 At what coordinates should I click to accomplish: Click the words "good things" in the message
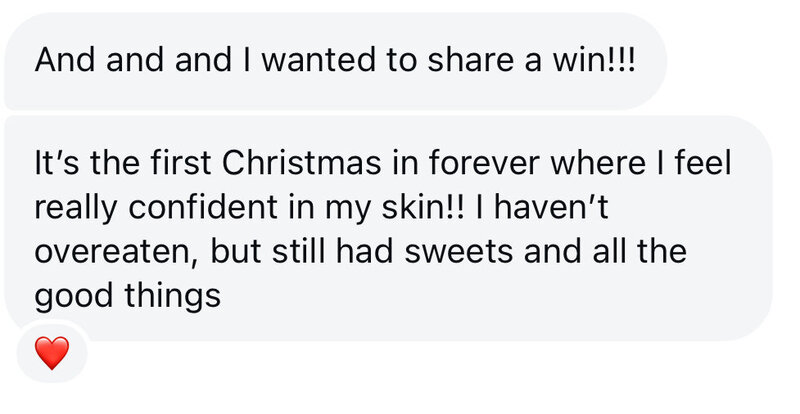127,295
